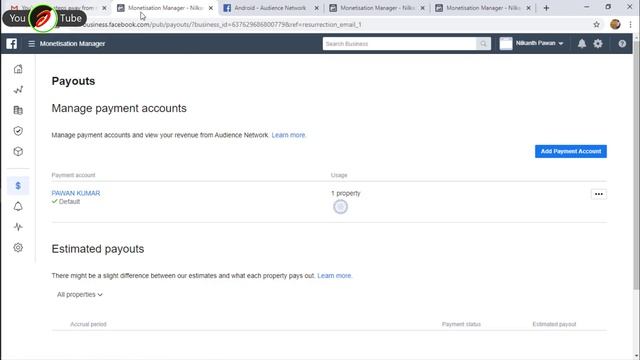The width and height of the screenshot is (640, 360).
Task: Click the Search Business field
Action: tap(399, 44)
